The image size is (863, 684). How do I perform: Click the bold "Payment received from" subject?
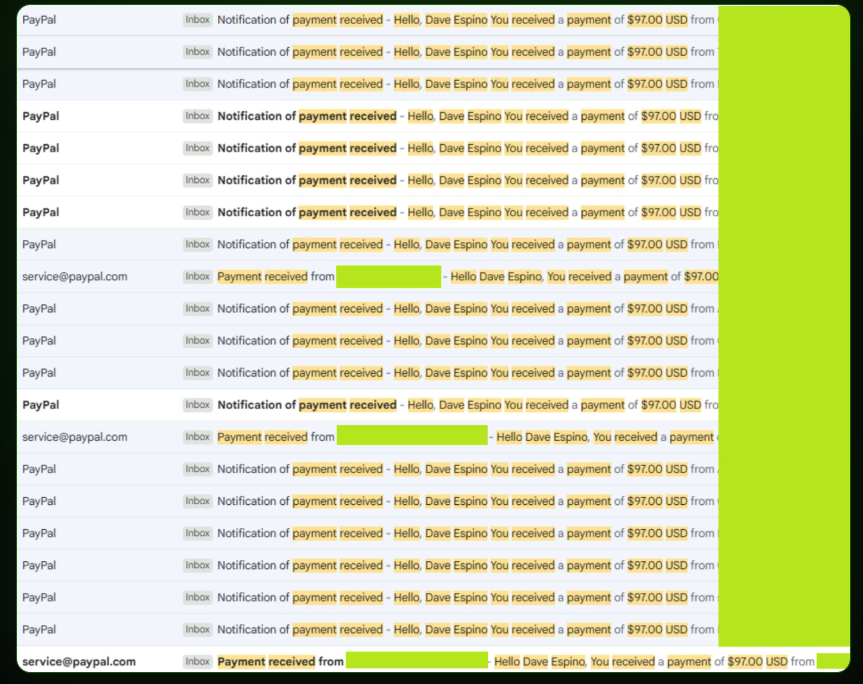[x=280, y=661]
